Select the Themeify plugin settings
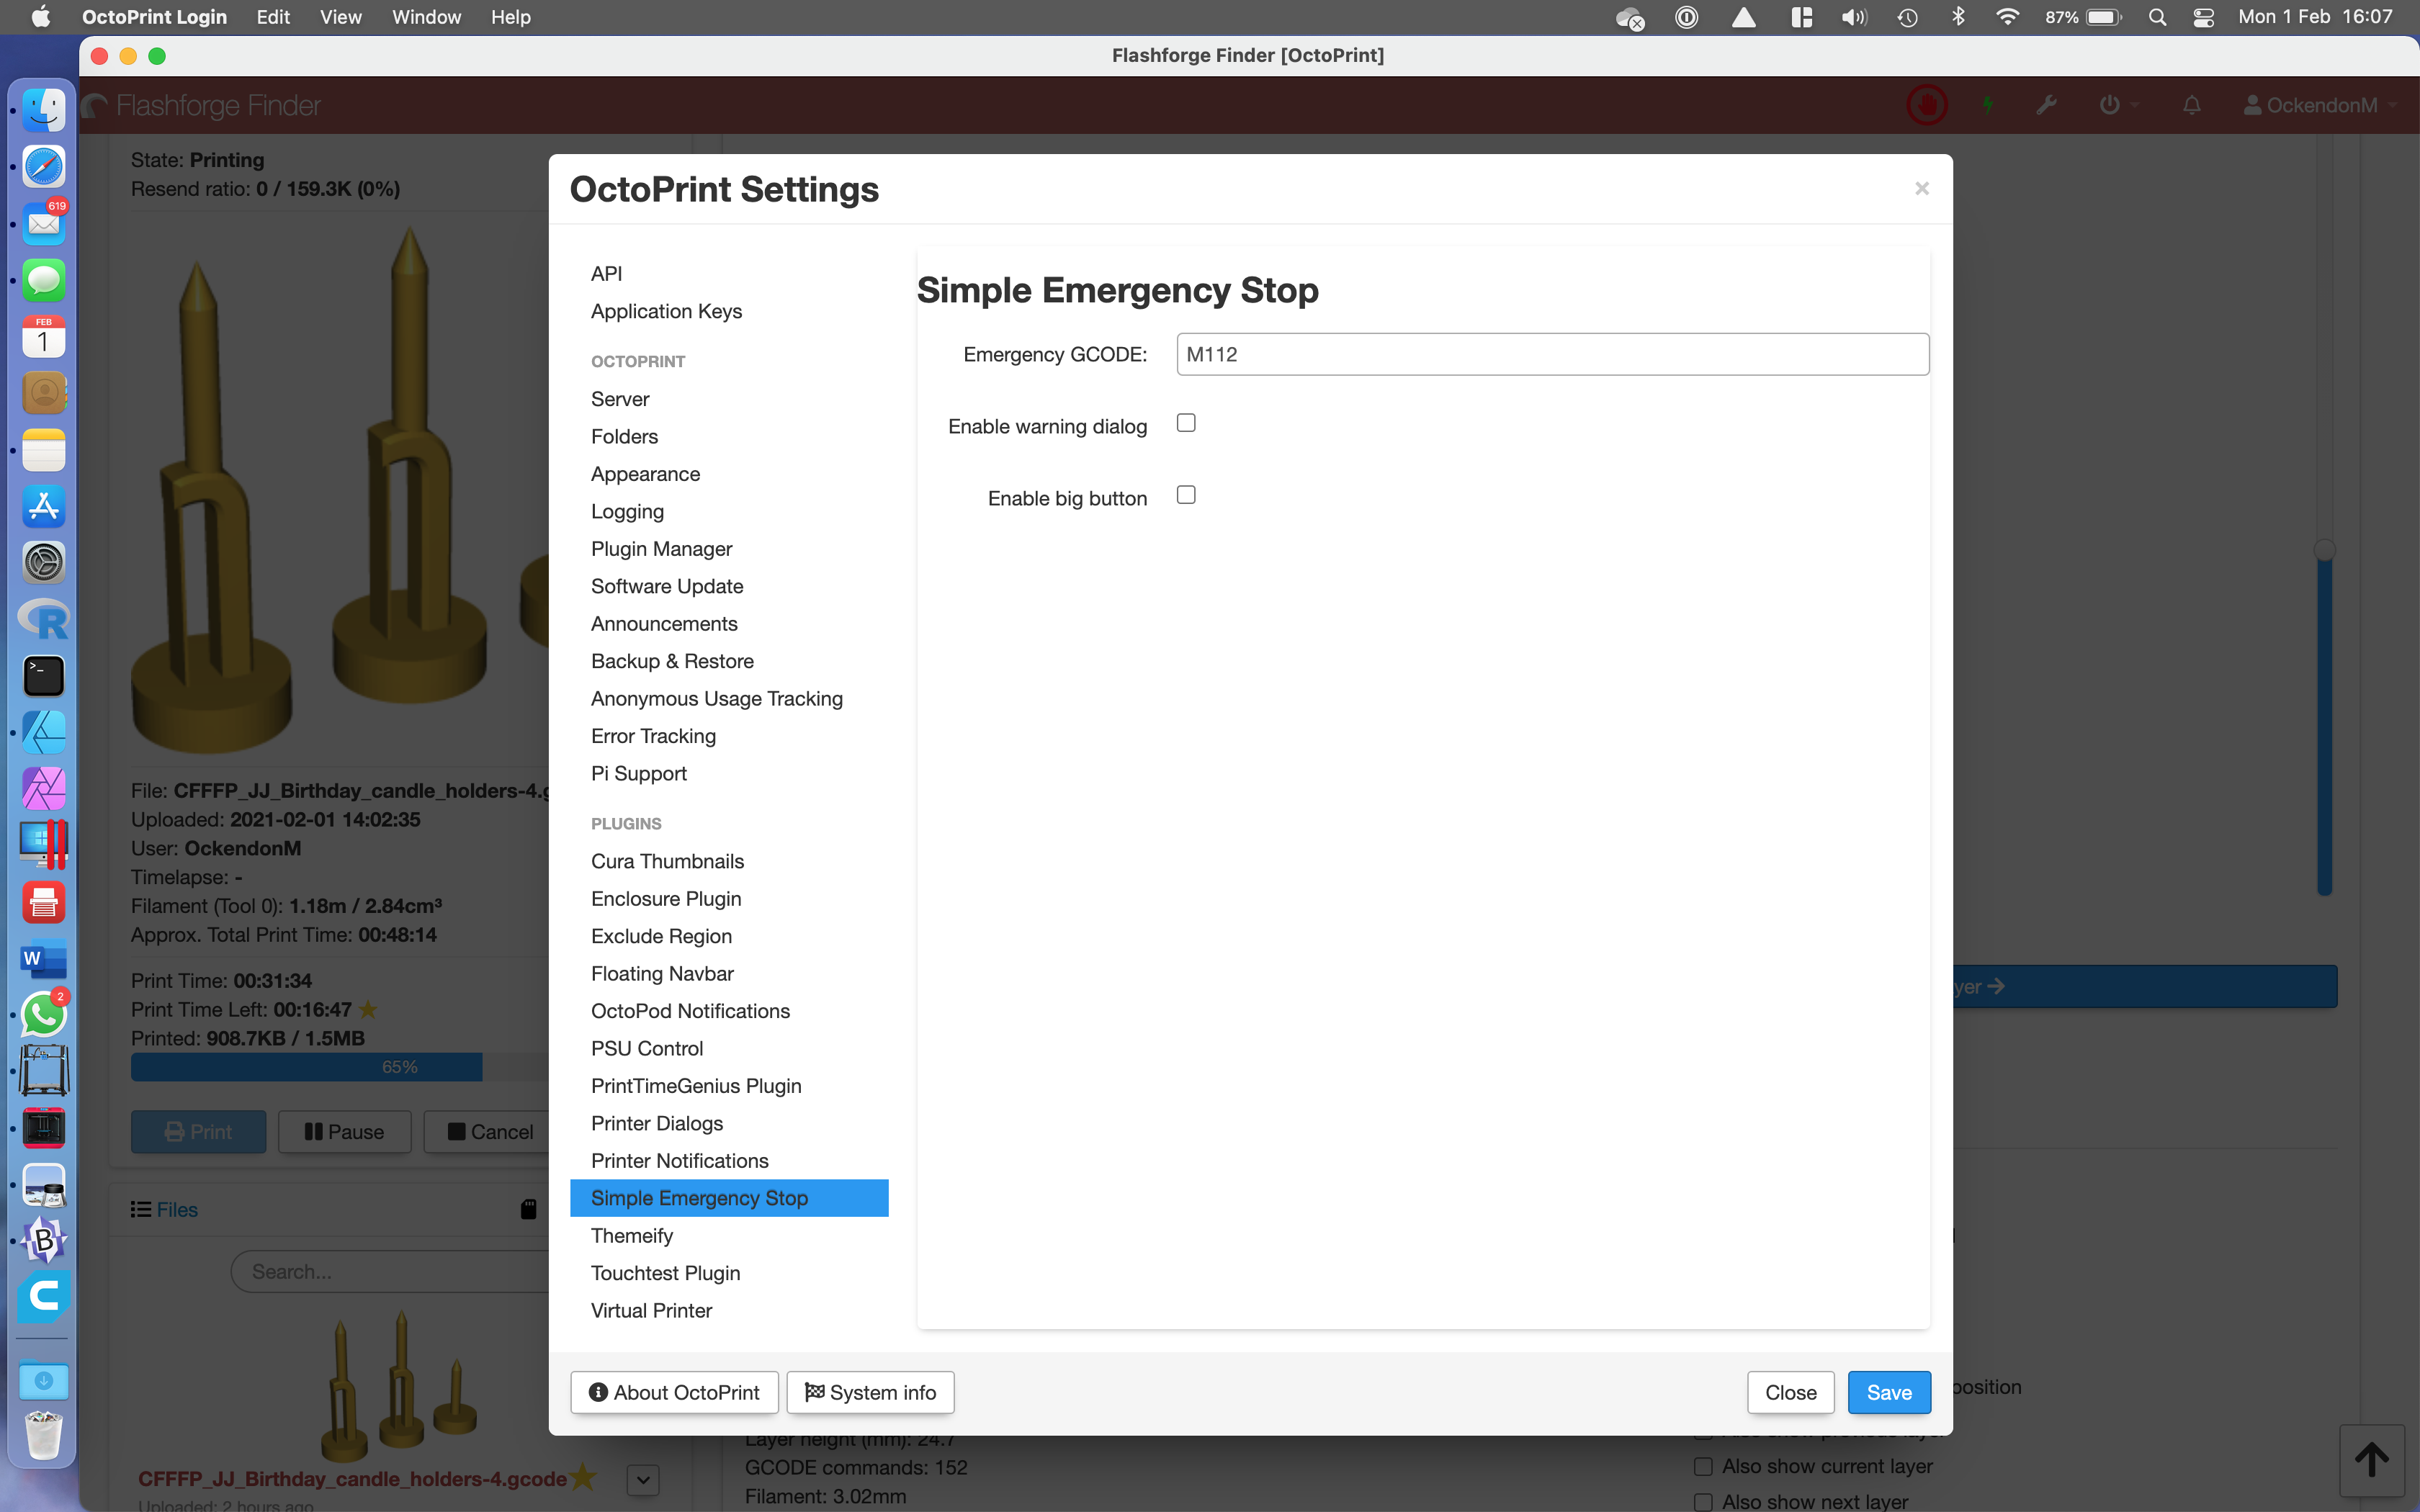2420x1512 pixels. point(632,1235)
